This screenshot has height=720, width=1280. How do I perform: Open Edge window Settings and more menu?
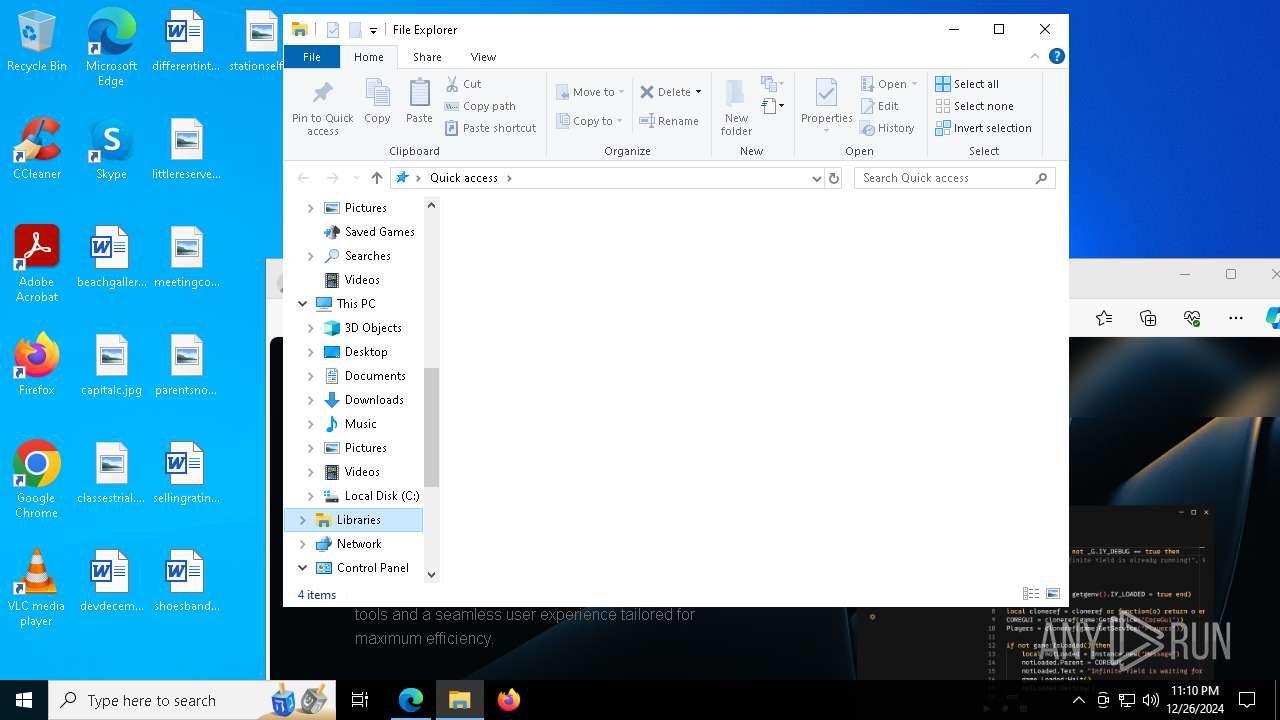(x=1236, y=318)
